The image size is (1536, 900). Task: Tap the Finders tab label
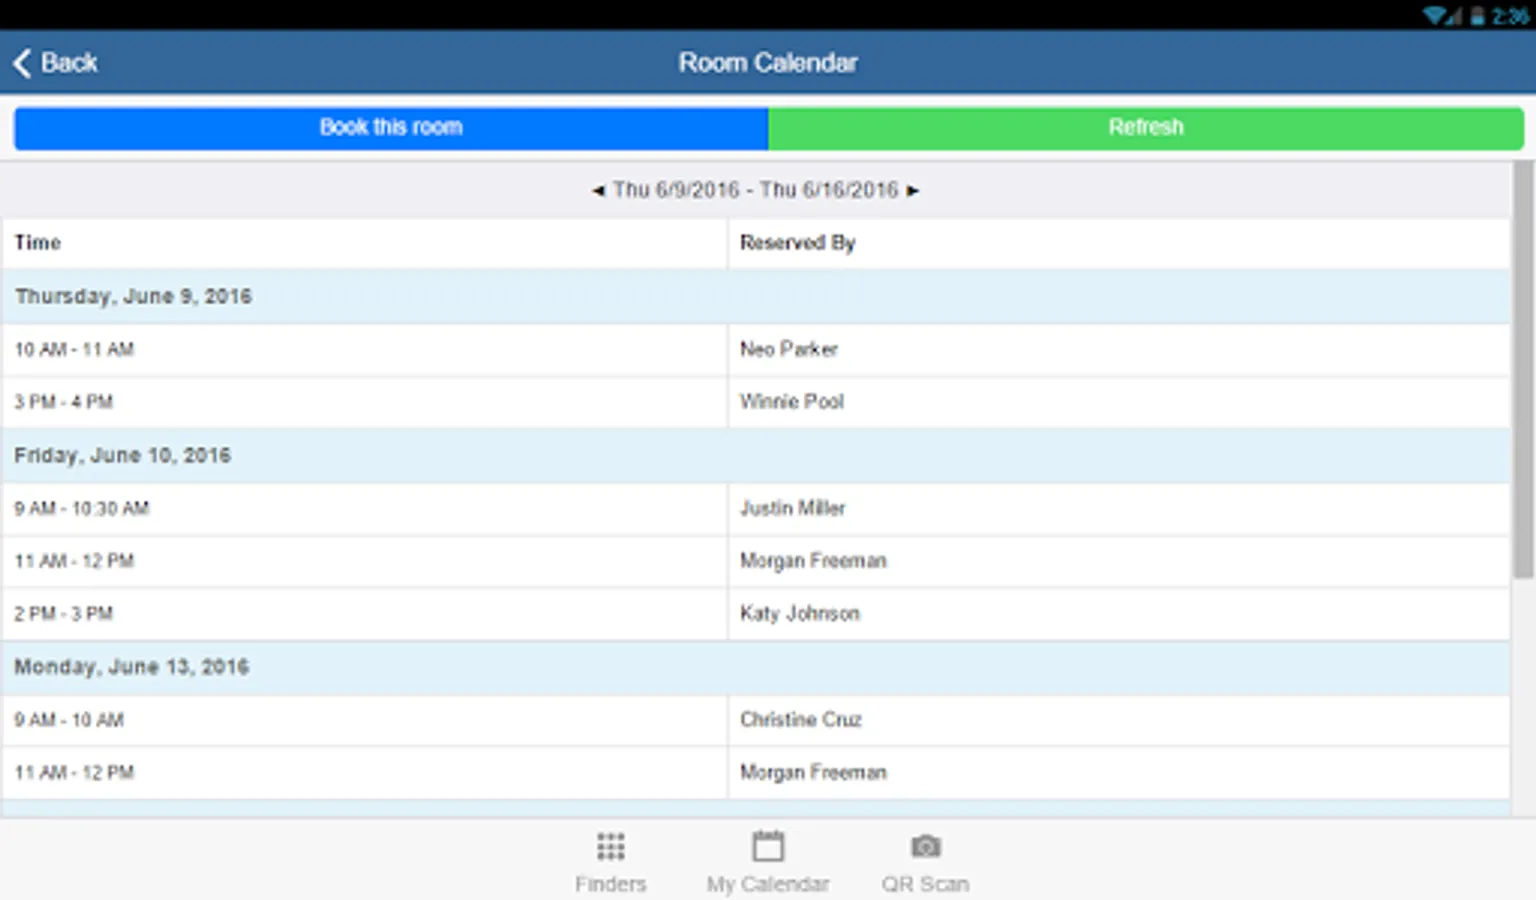click(x=610, y=884)
